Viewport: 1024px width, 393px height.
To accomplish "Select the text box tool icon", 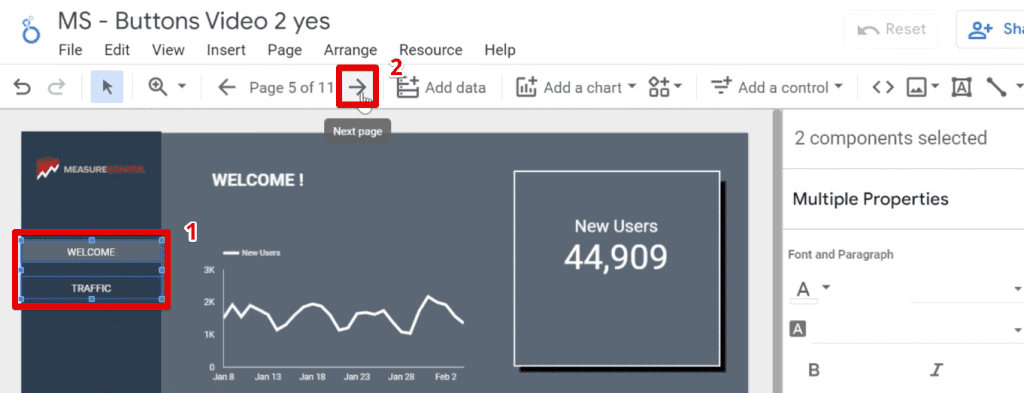I will point(962,87).
